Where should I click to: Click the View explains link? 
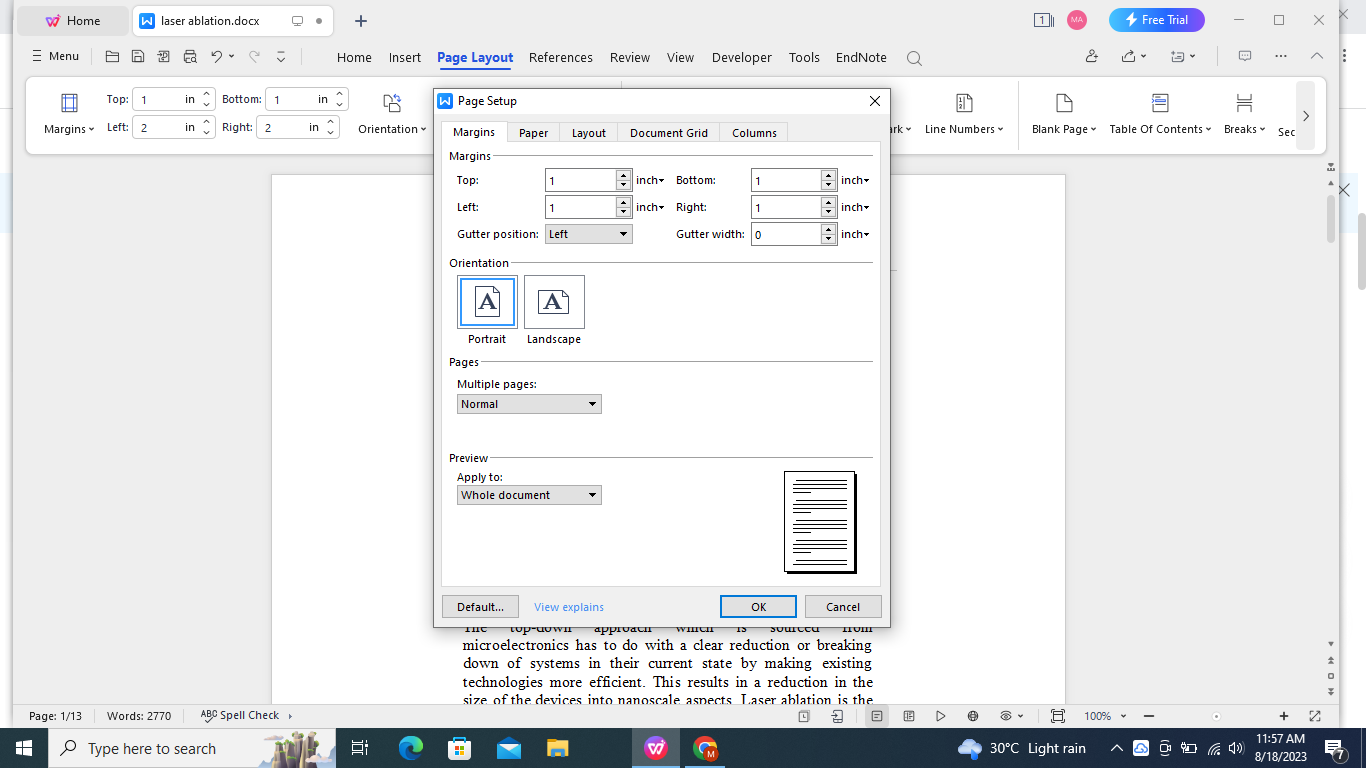(x=568, y=607)
